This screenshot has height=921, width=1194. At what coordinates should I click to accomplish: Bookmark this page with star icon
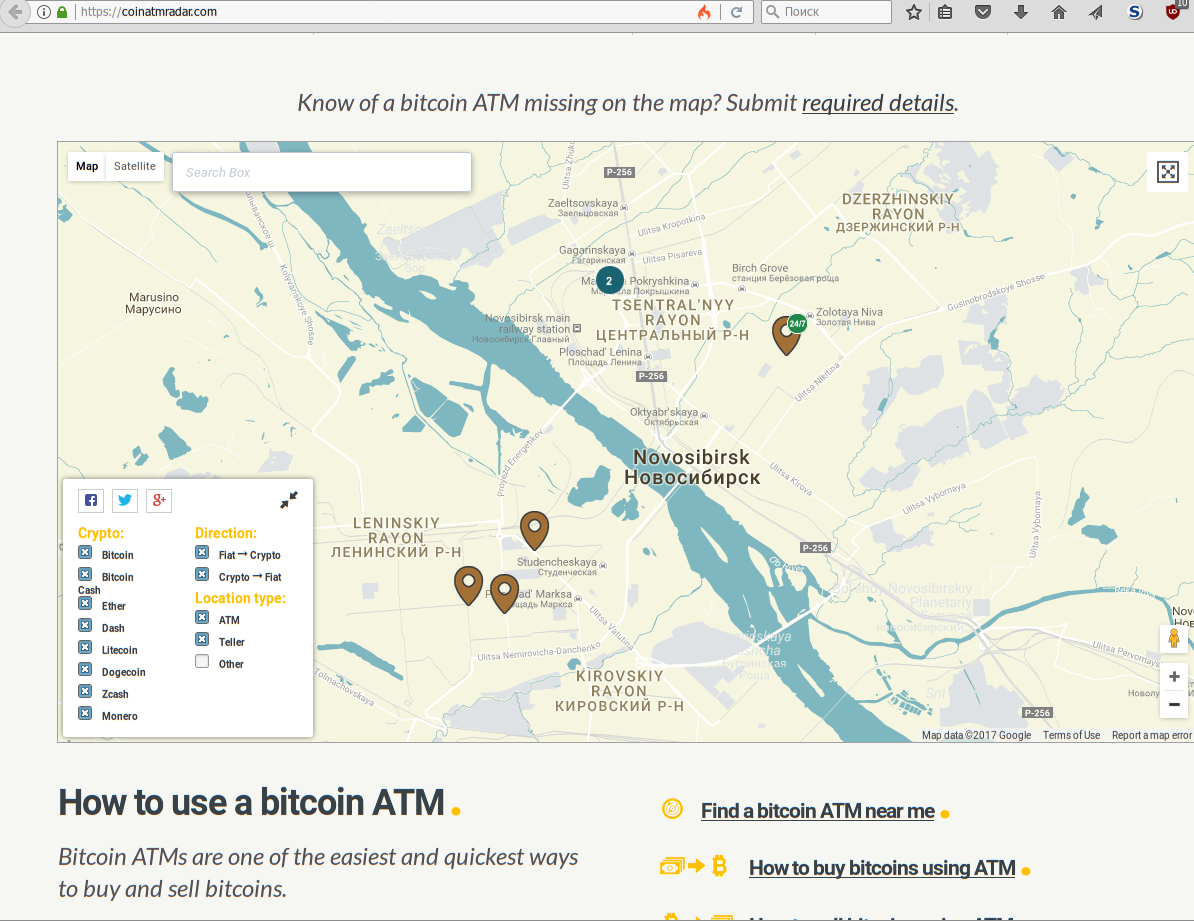[914, 11]
